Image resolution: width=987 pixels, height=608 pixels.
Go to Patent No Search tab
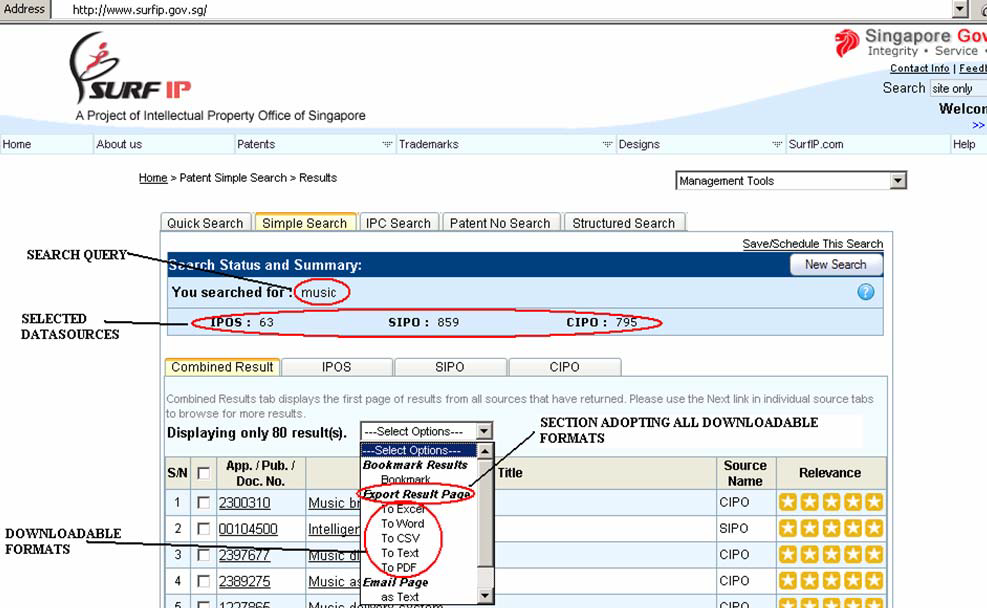click(x=500, y=223)
